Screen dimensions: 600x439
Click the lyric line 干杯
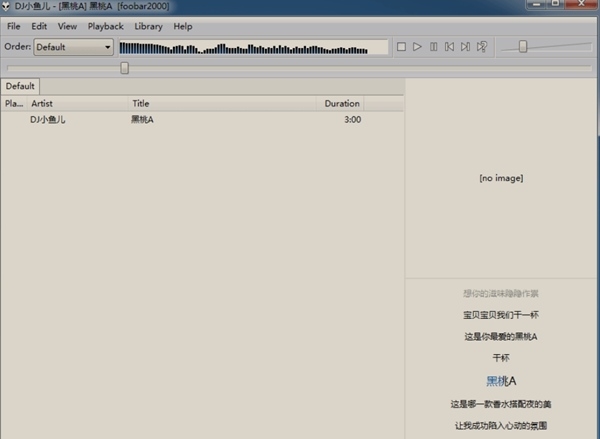coord(501,358)
